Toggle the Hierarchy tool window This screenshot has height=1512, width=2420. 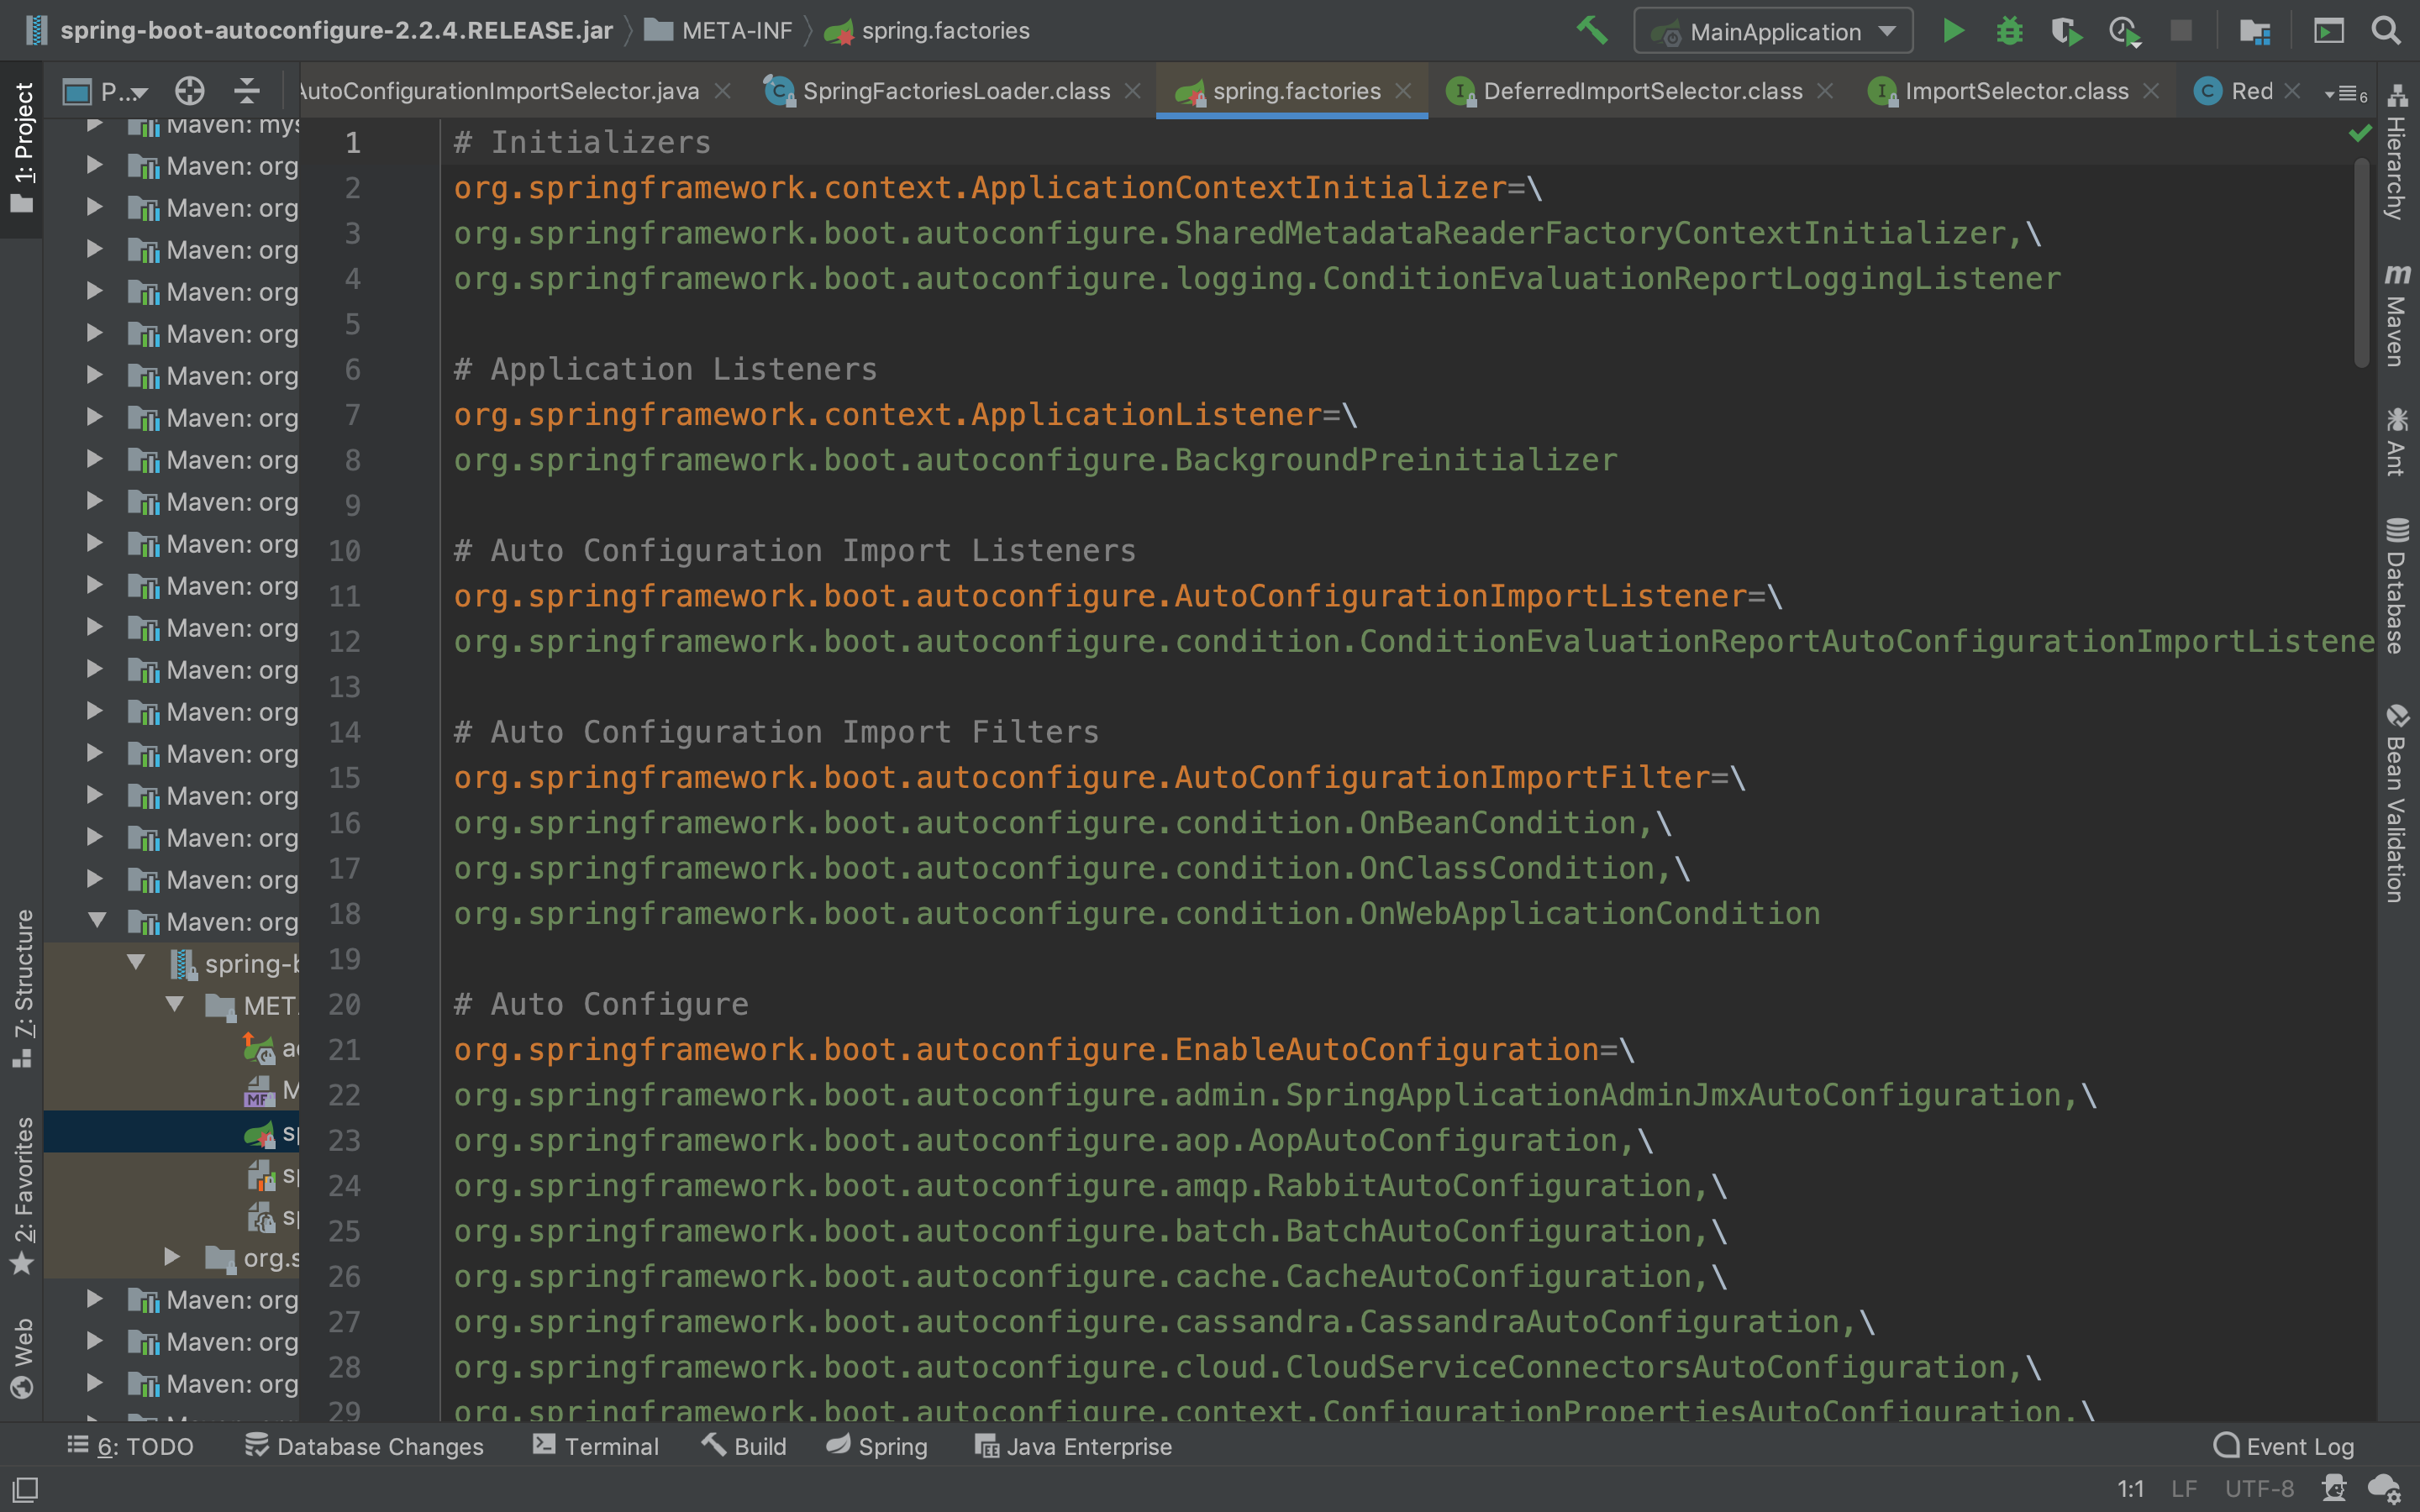pos(2396,152)
